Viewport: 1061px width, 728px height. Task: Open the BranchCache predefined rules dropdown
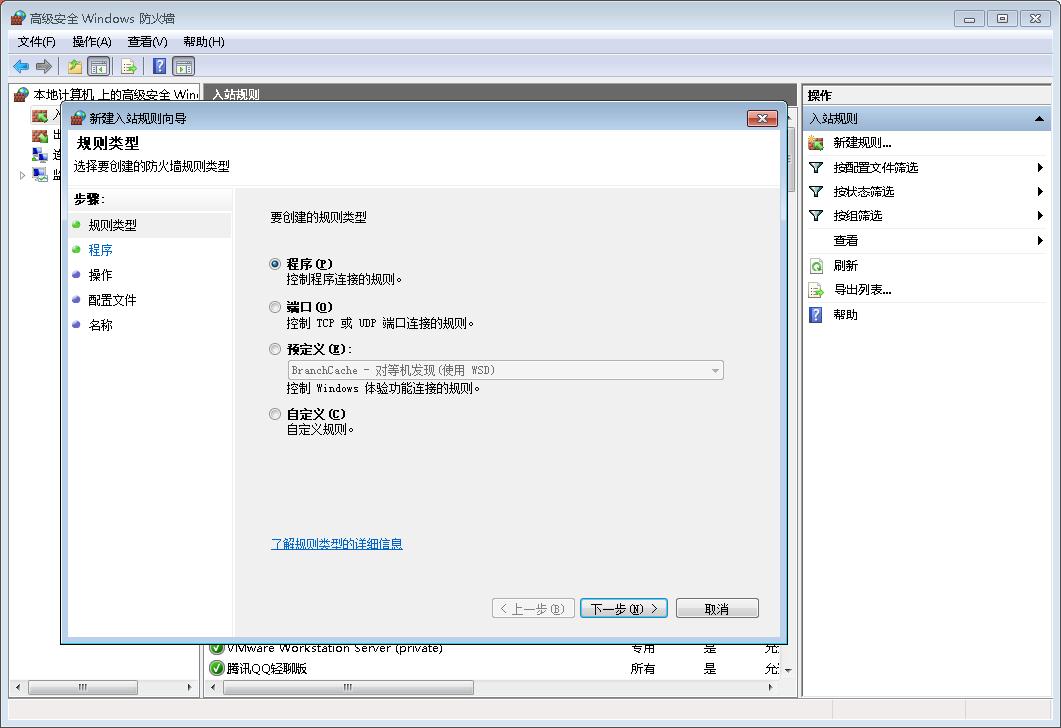[x=715, y=370]
